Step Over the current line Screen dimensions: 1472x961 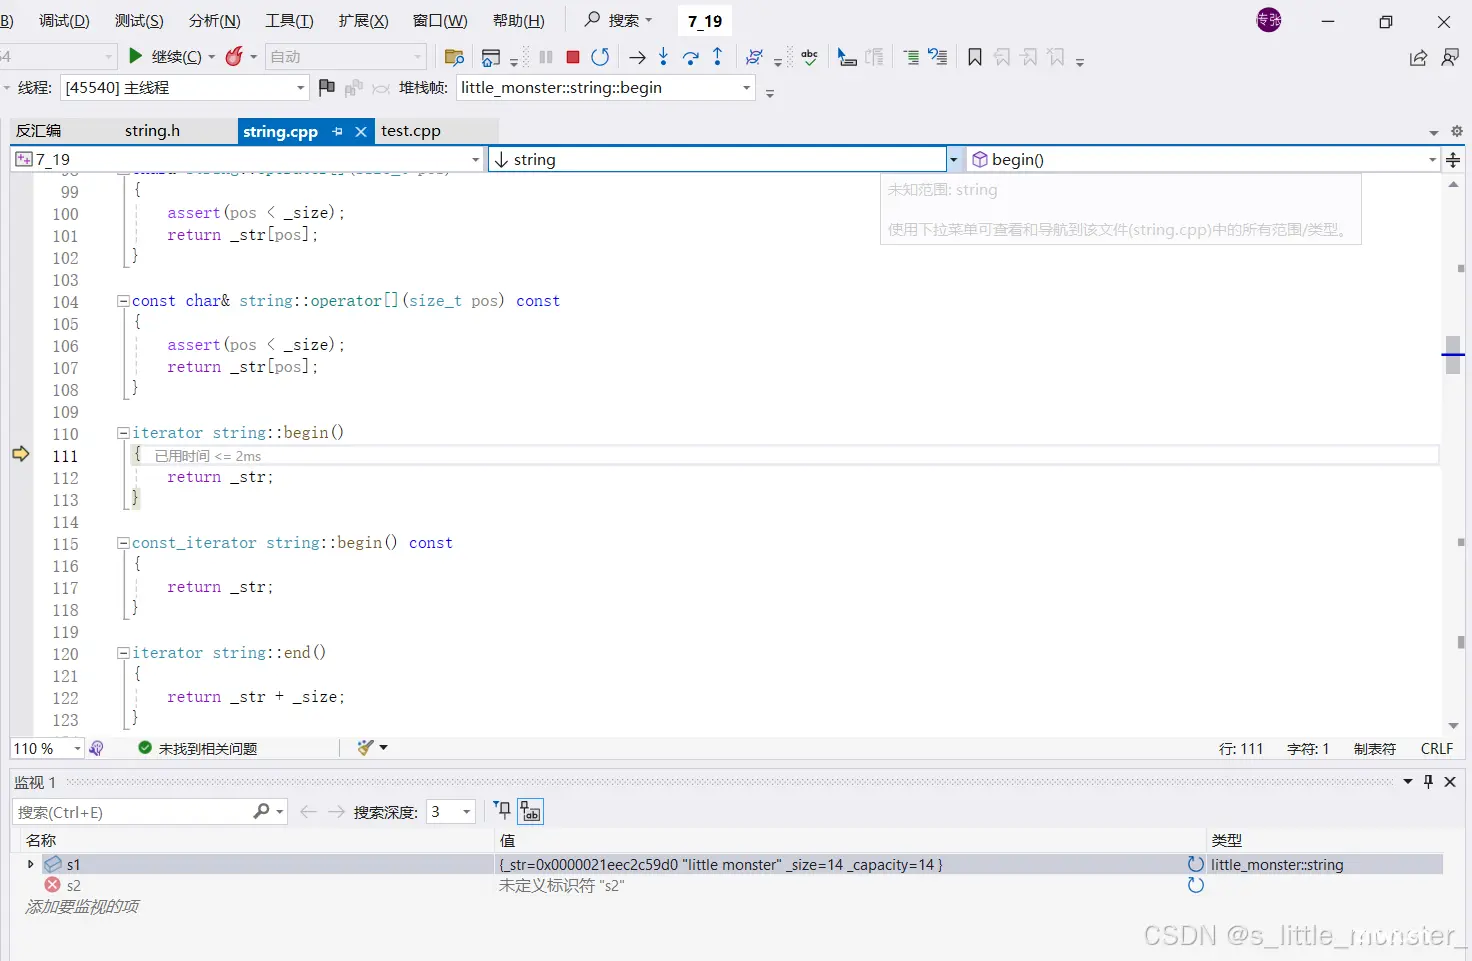[x=690, y=57]
